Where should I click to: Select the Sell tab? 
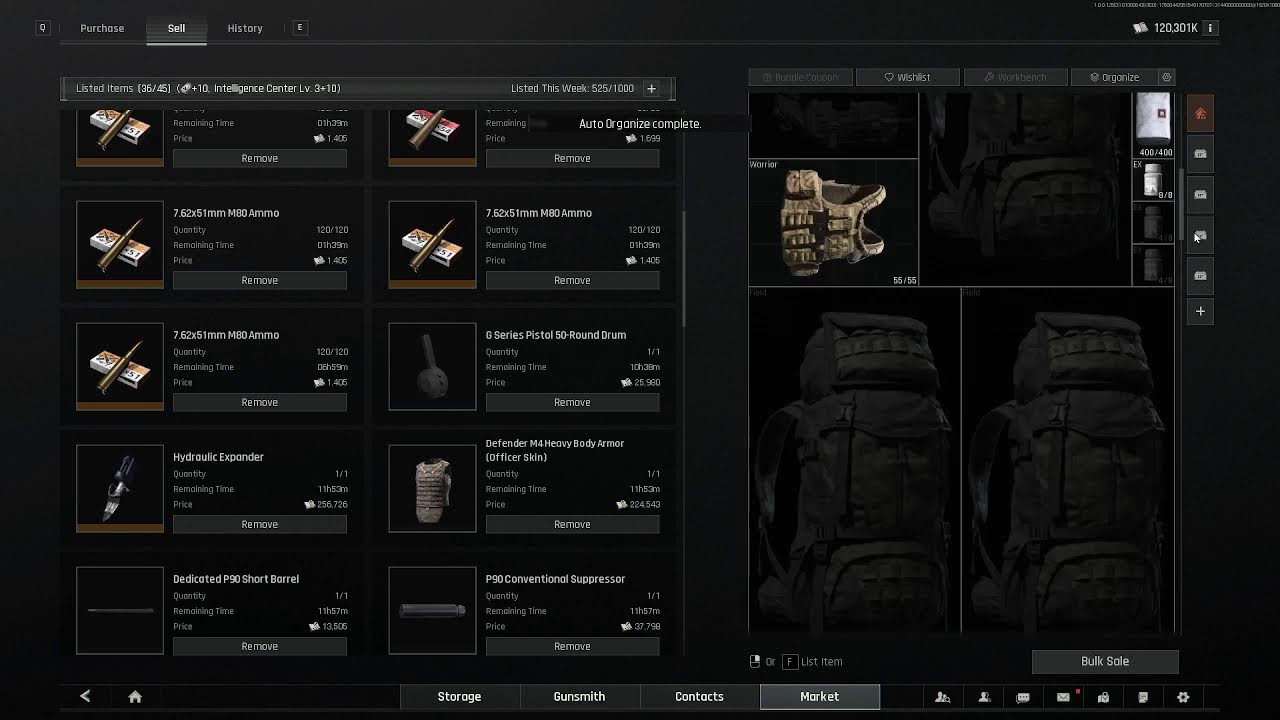pos(176,28)
